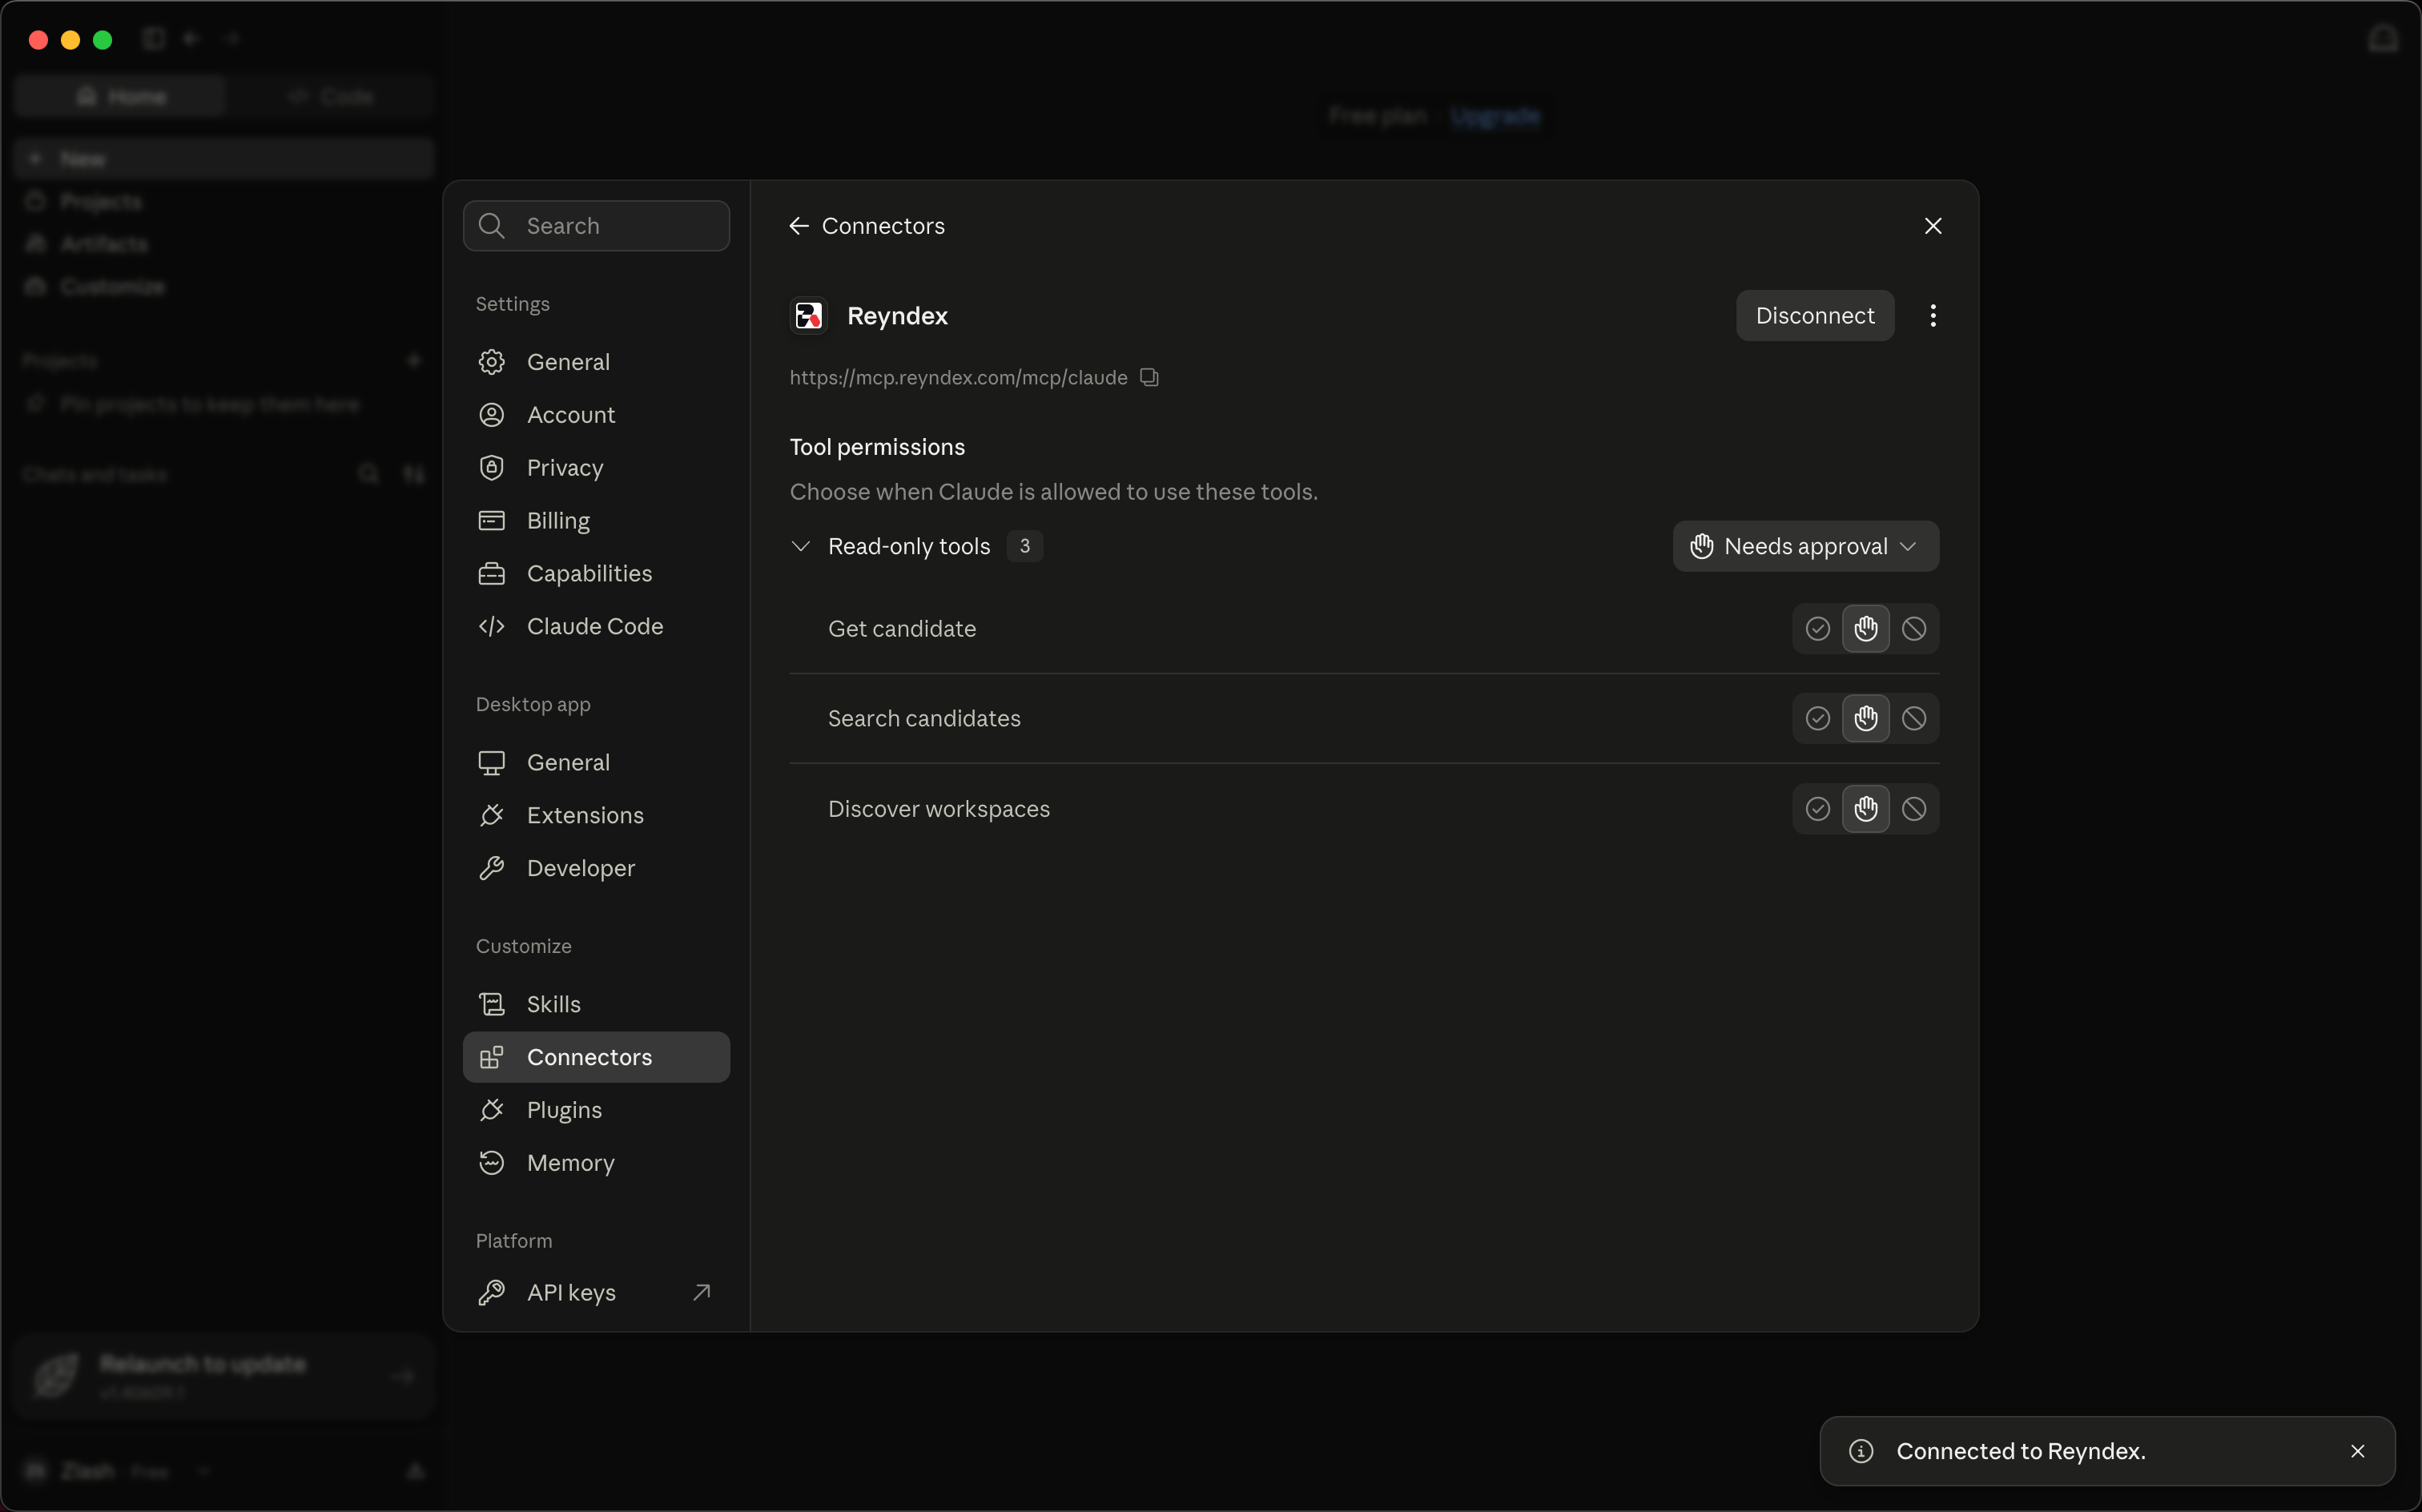Viewport: 2422px width, 1512px height.
Task: Click the read-only tools count badge
Action: pyautogui.click(x=1024, y=546)
